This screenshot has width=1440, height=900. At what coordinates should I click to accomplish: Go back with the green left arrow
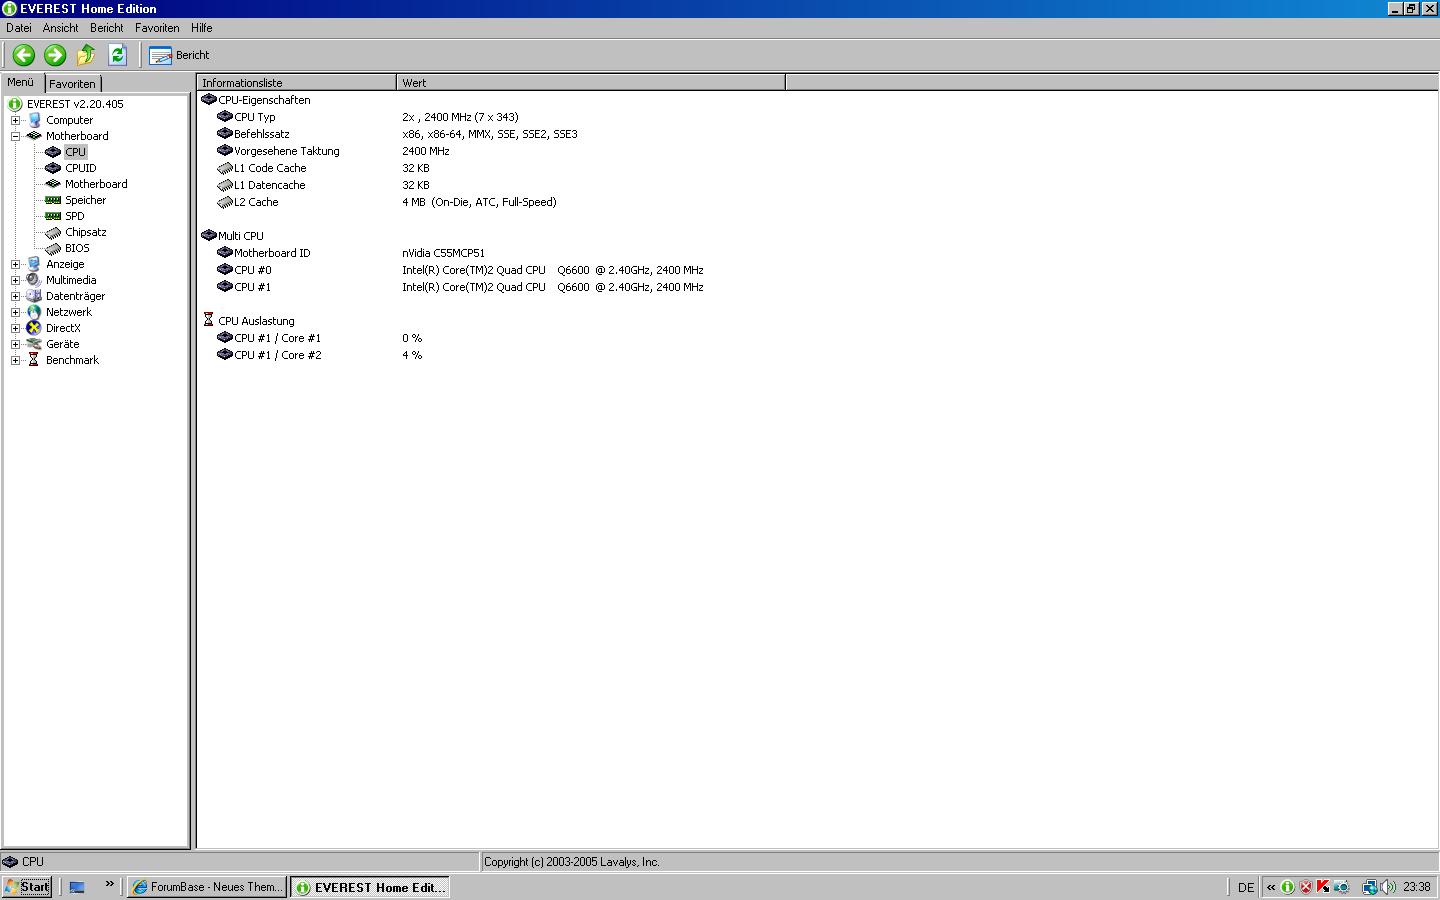click(24, 55)
